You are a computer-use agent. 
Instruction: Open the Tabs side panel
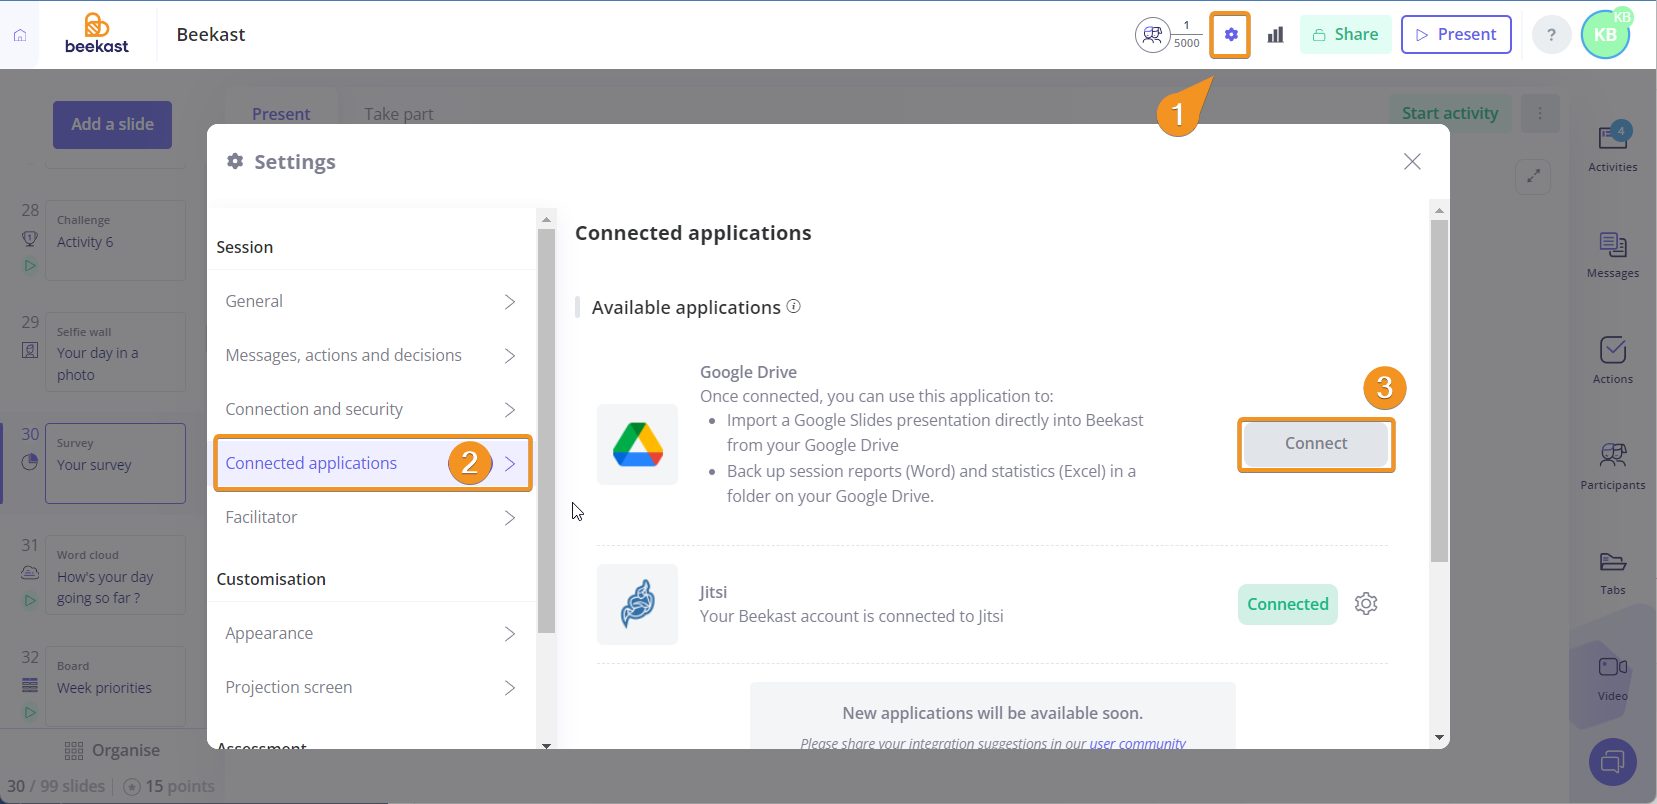[1612, 573]
